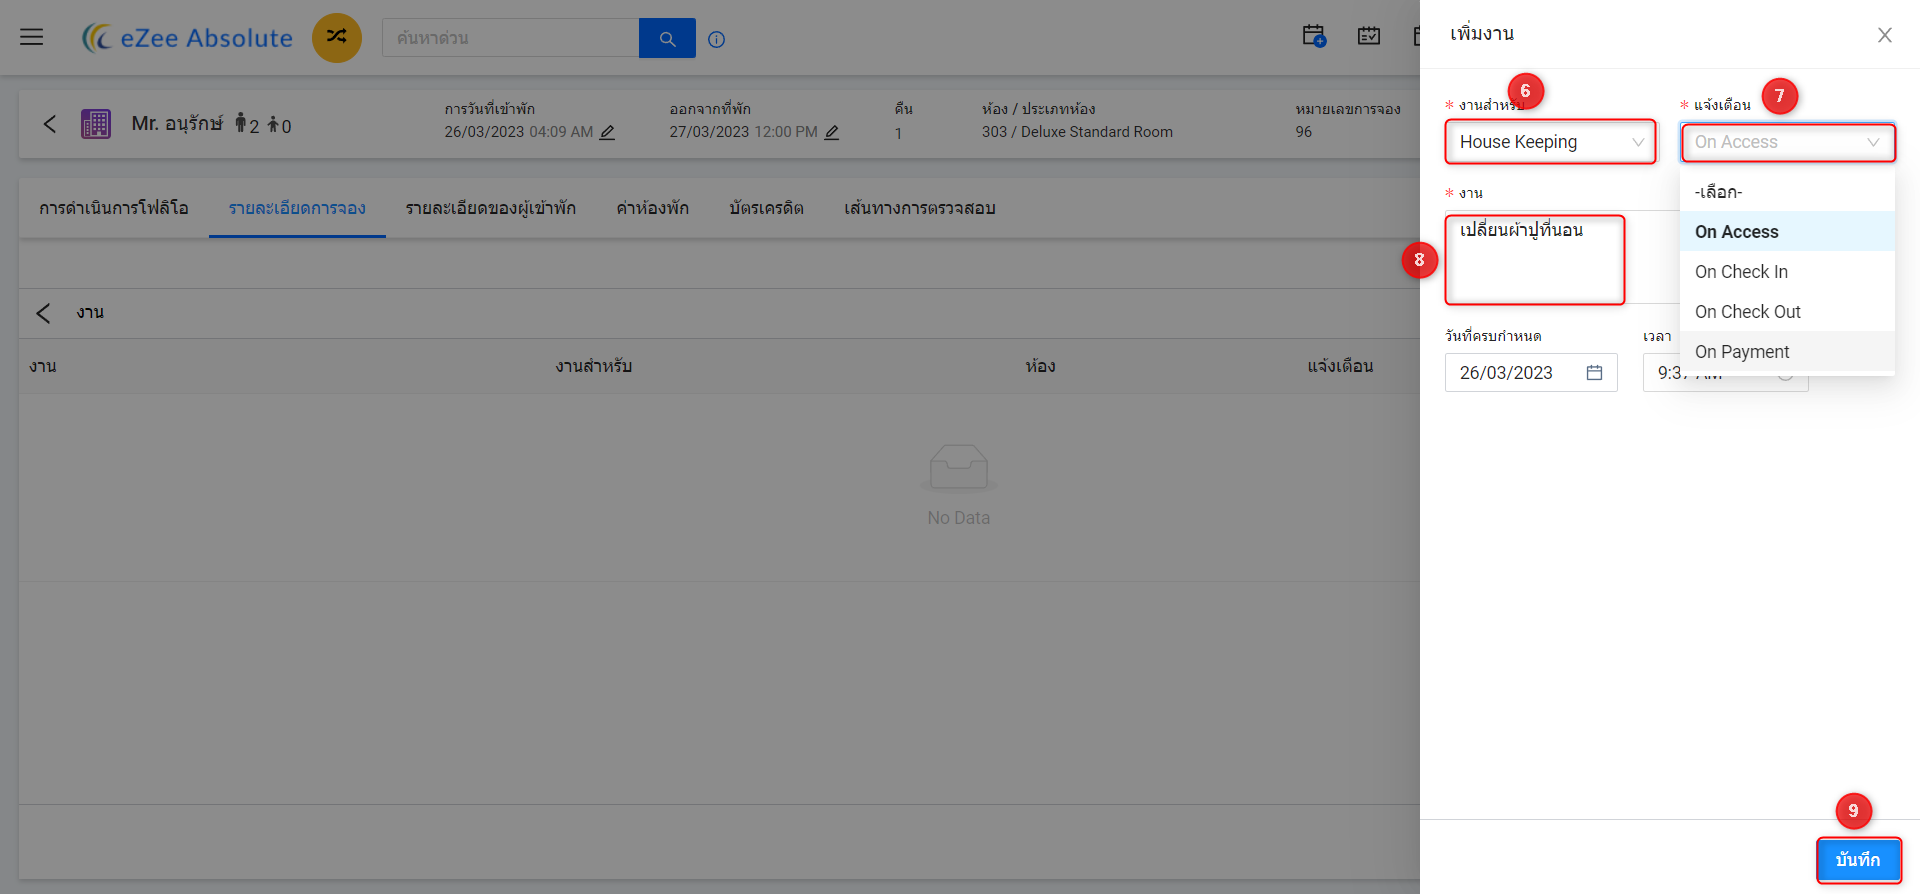Go back using arrow beside Mr. อนุรักษ์
Viewport: 1920px width, 894px height.
[50, 124]
